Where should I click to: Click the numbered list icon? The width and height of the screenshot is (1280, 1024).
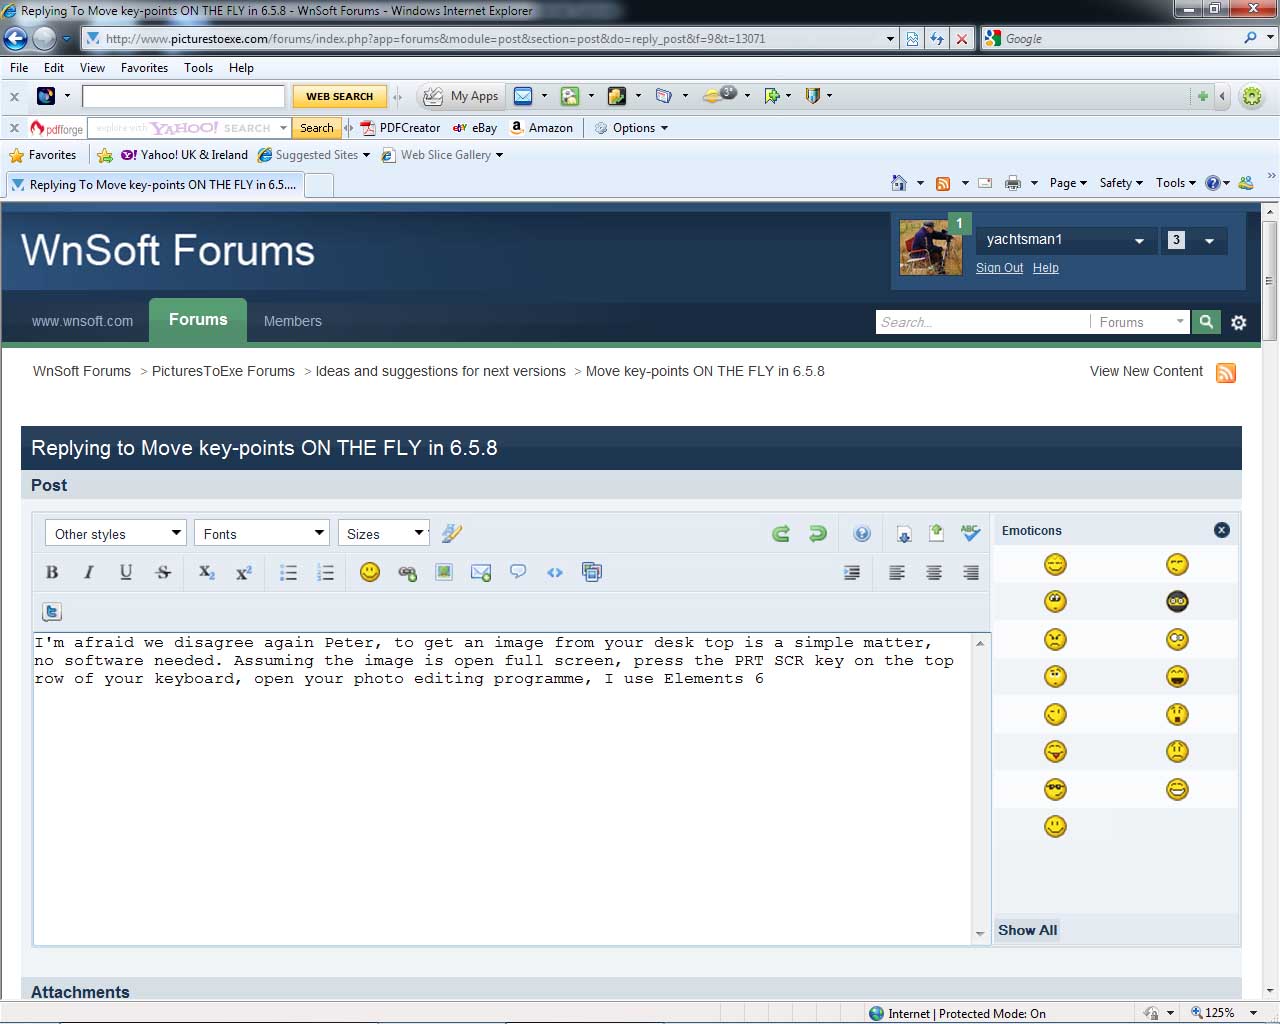pyautogui.click(x=325, y=573)
